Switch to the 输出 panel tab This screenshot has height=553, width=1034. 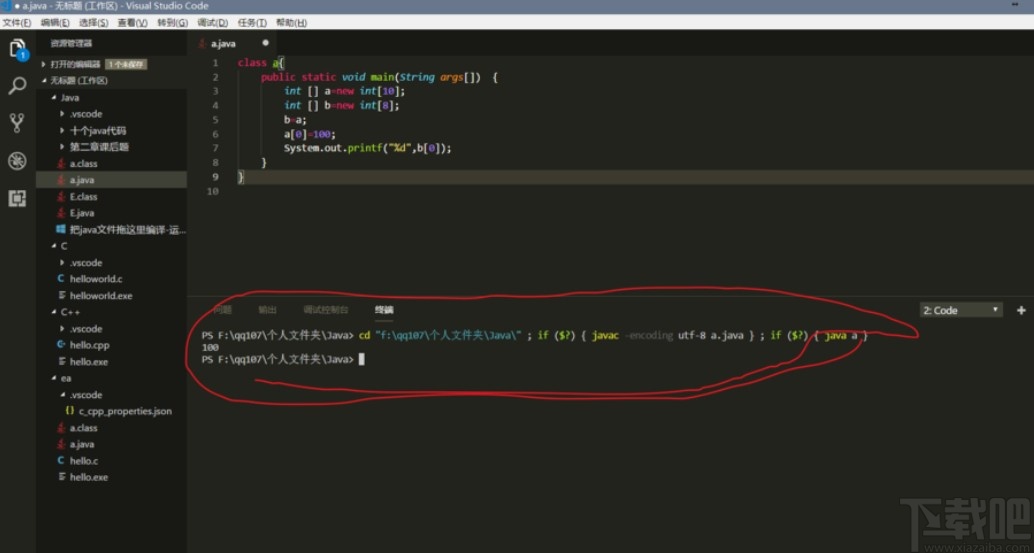coord(267,310)
